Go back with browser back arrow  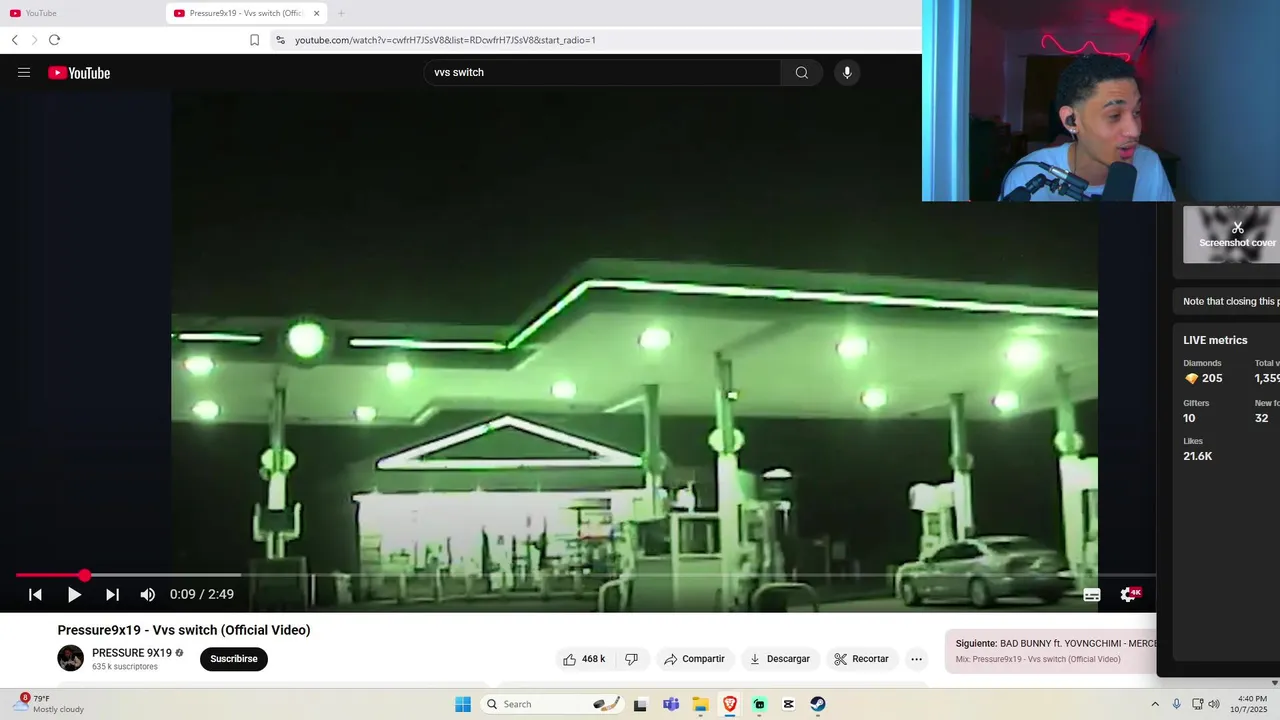(x=15, y=40)
